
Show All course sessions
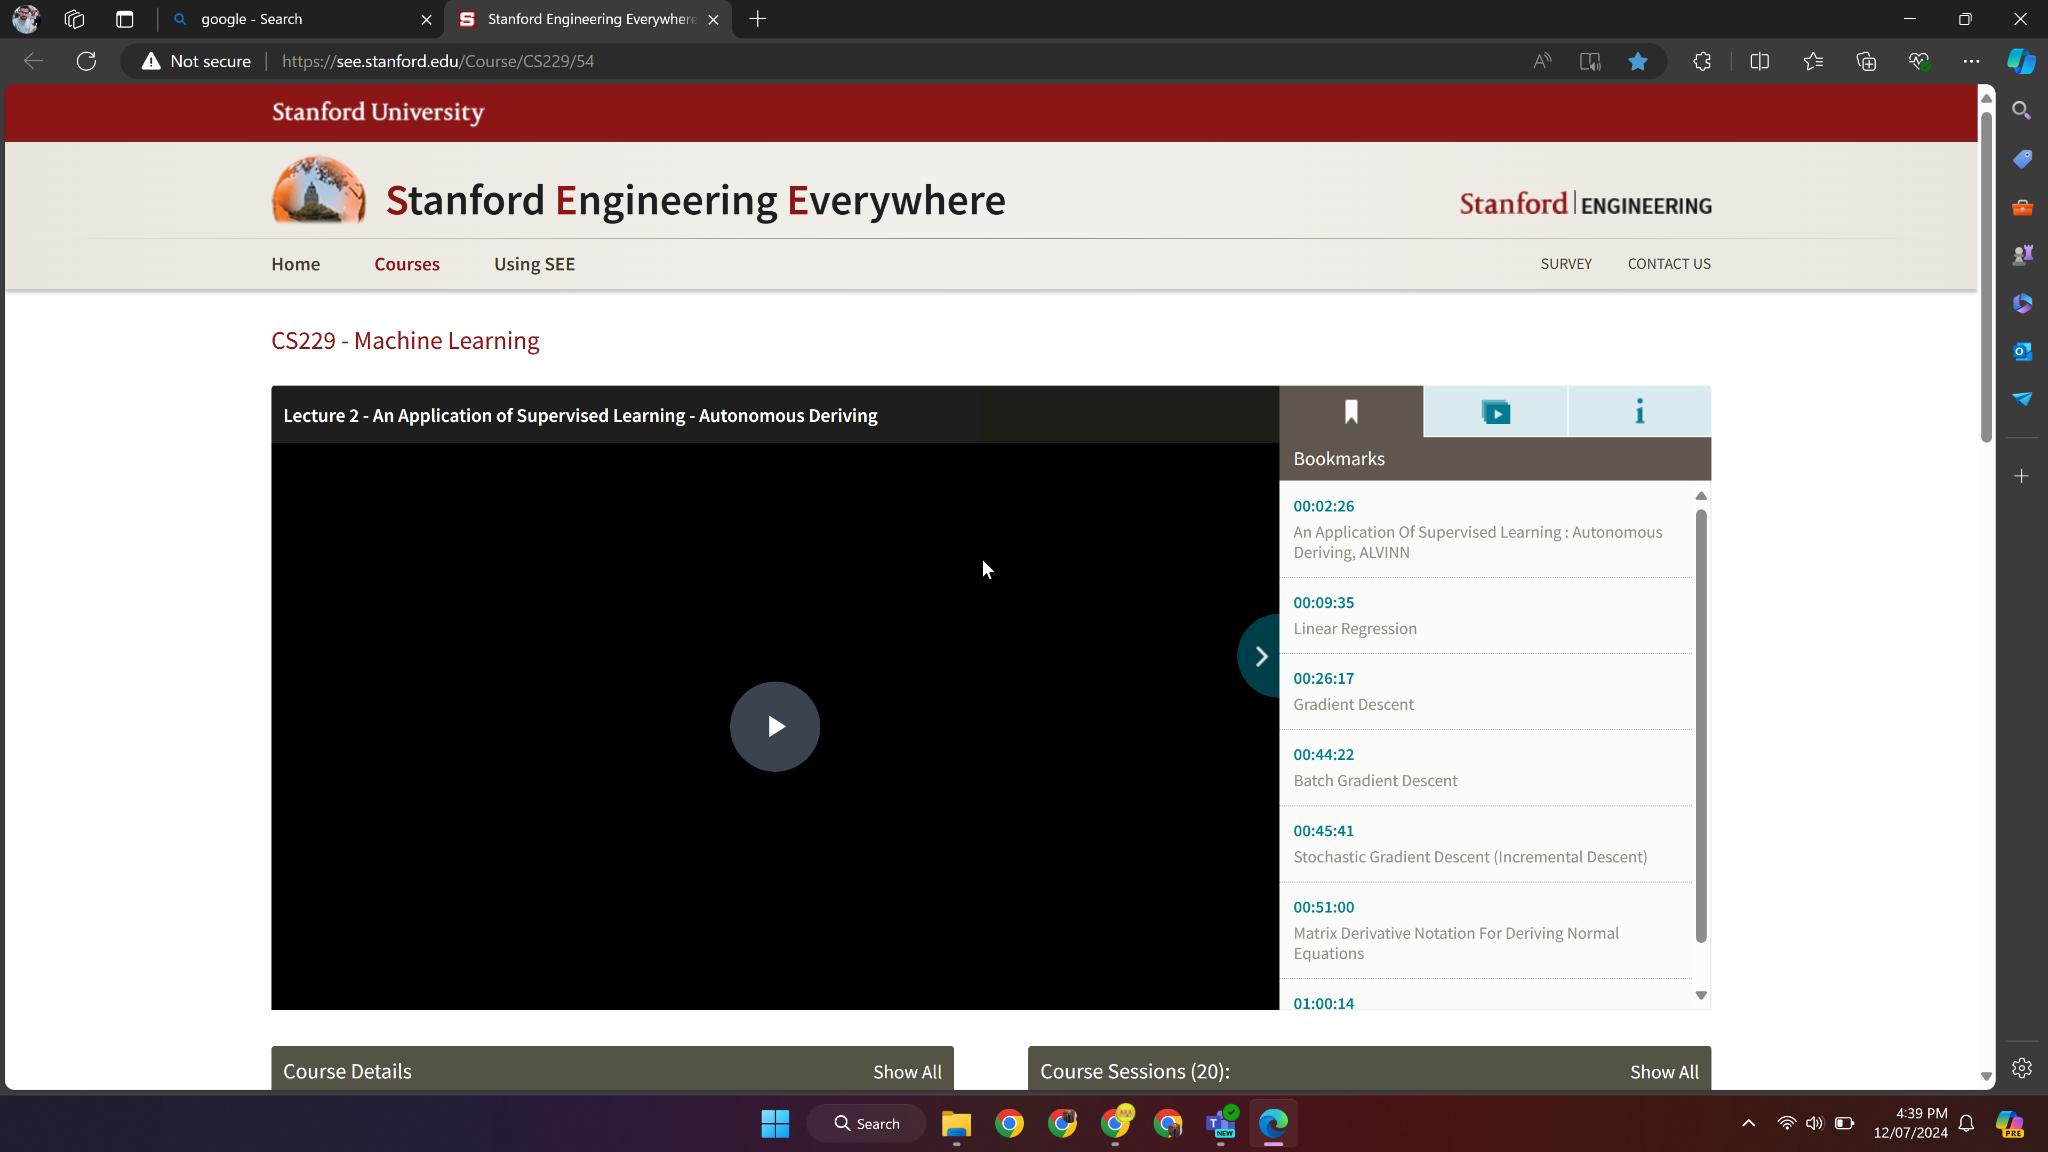click(x=1663, y=1072)
